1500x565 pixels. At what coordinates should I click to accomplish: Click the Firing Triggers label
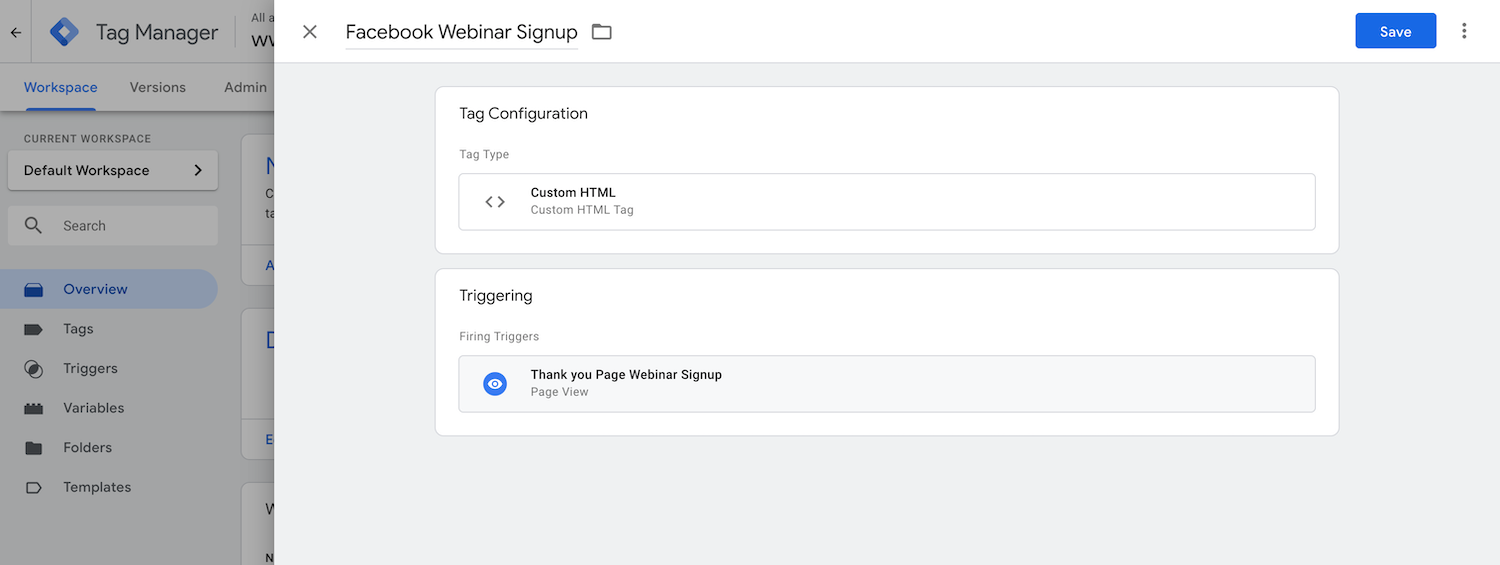tap(499, 337)
